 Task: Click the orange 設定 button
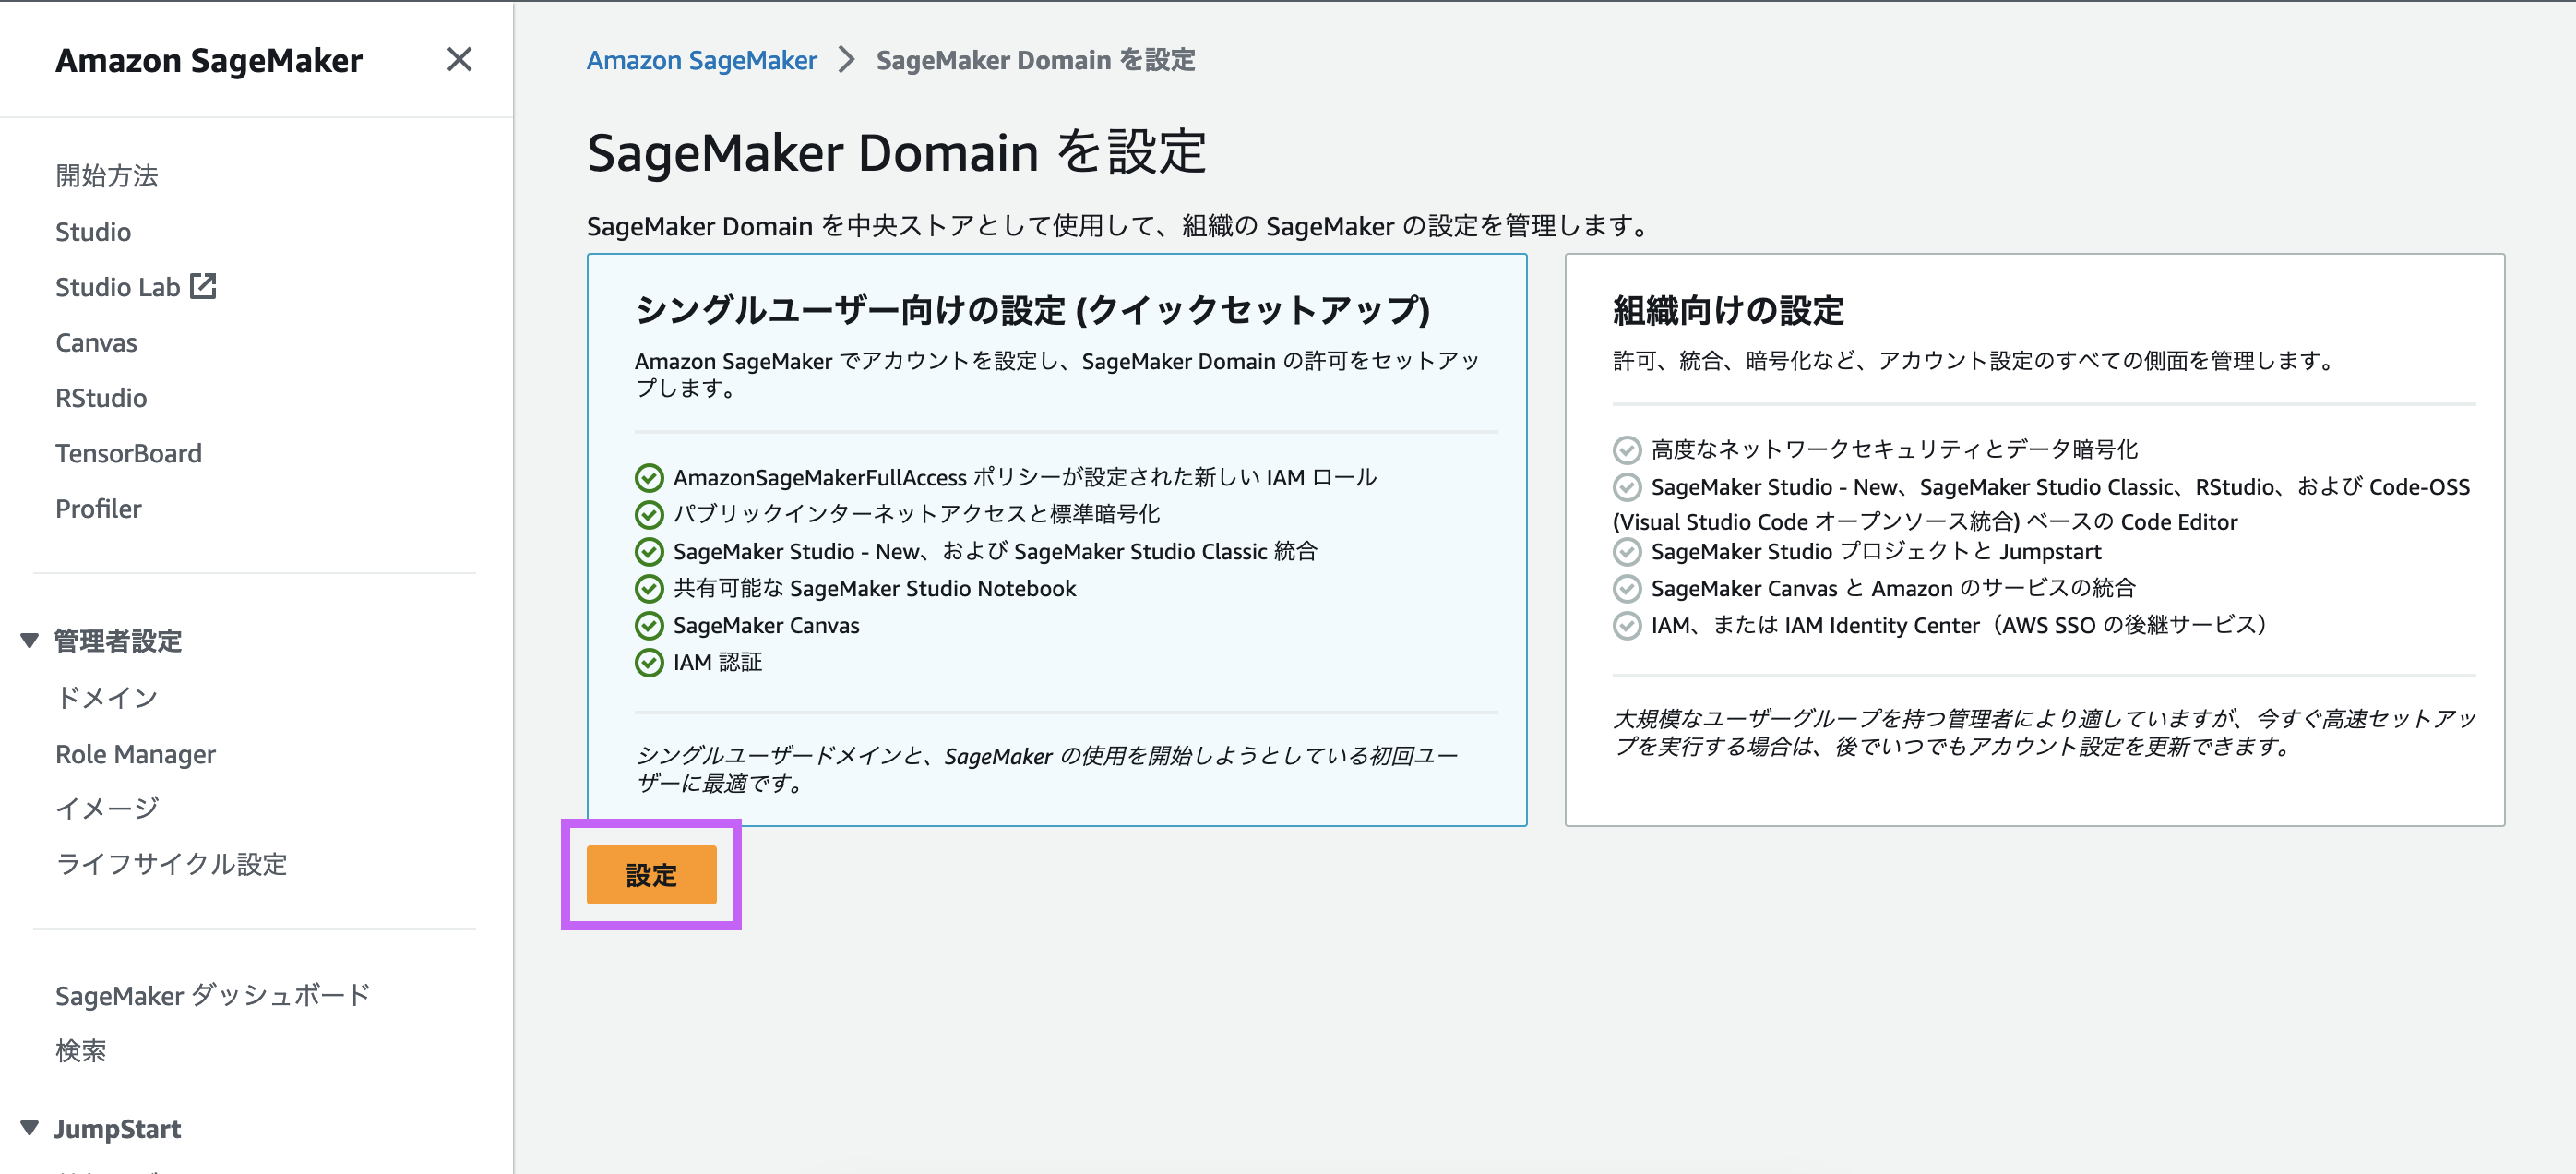click(651, 875)
